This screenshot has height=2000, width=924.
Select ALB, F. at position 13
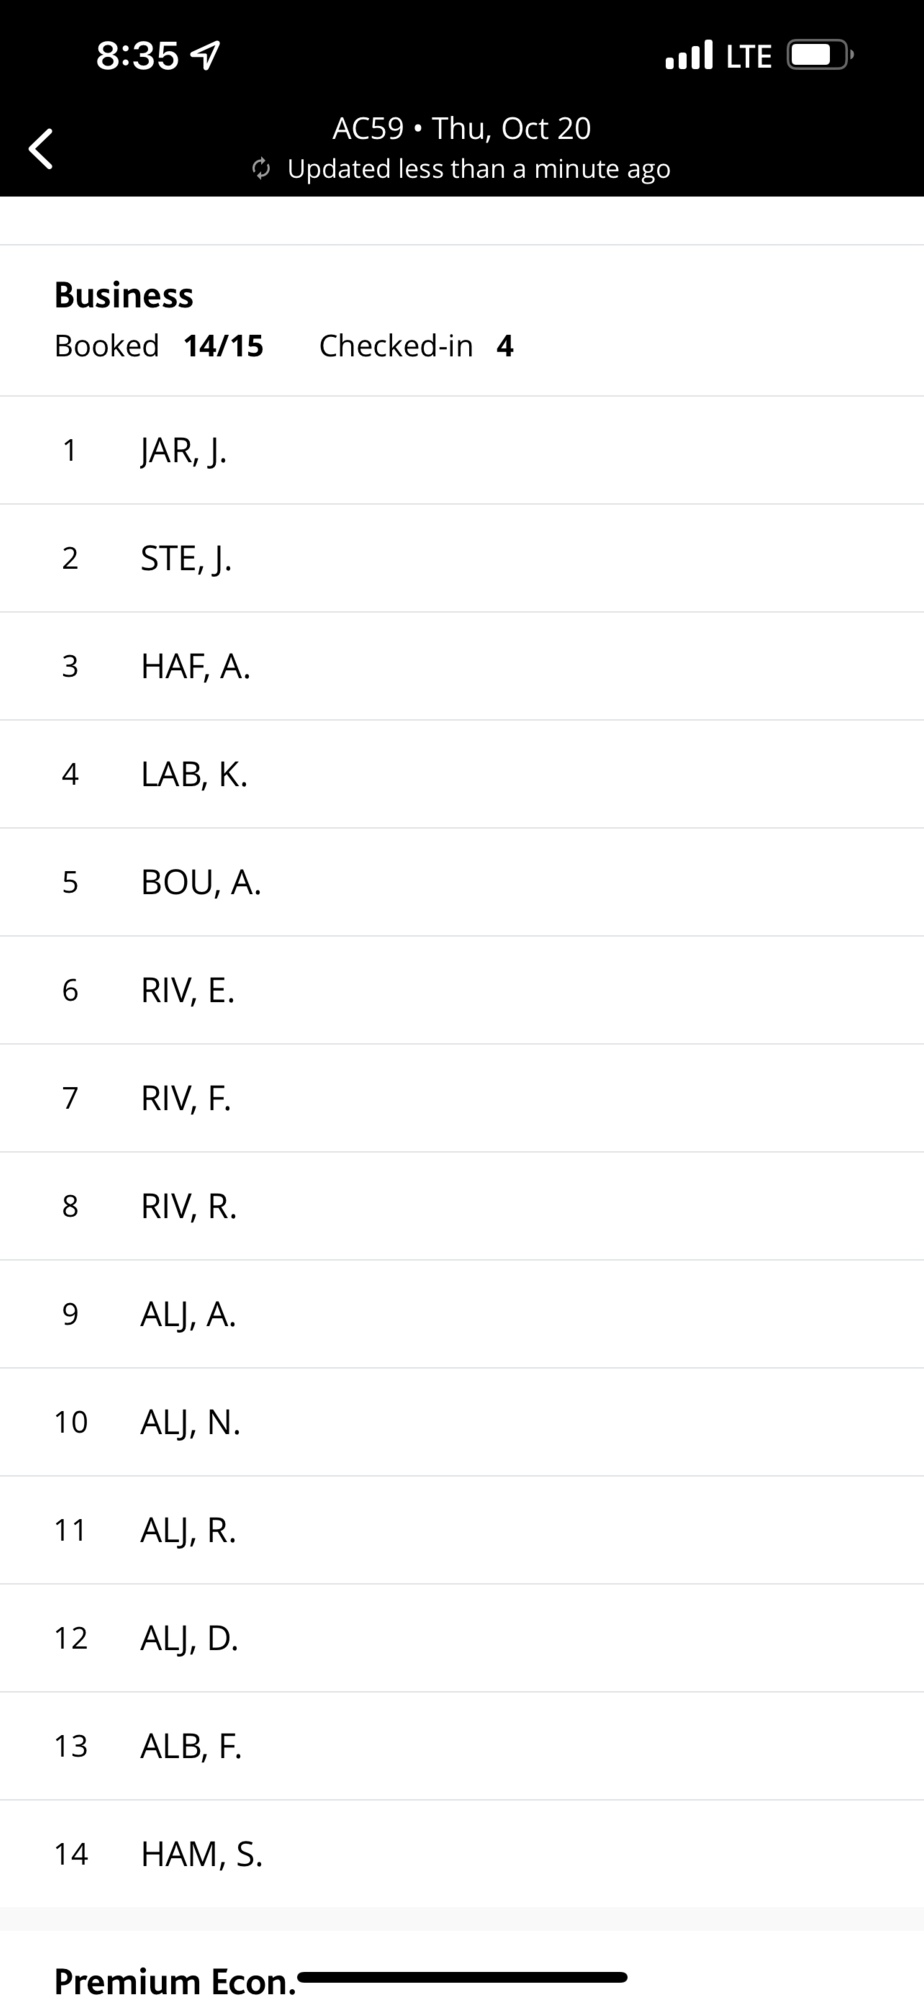click(462, 1746)
